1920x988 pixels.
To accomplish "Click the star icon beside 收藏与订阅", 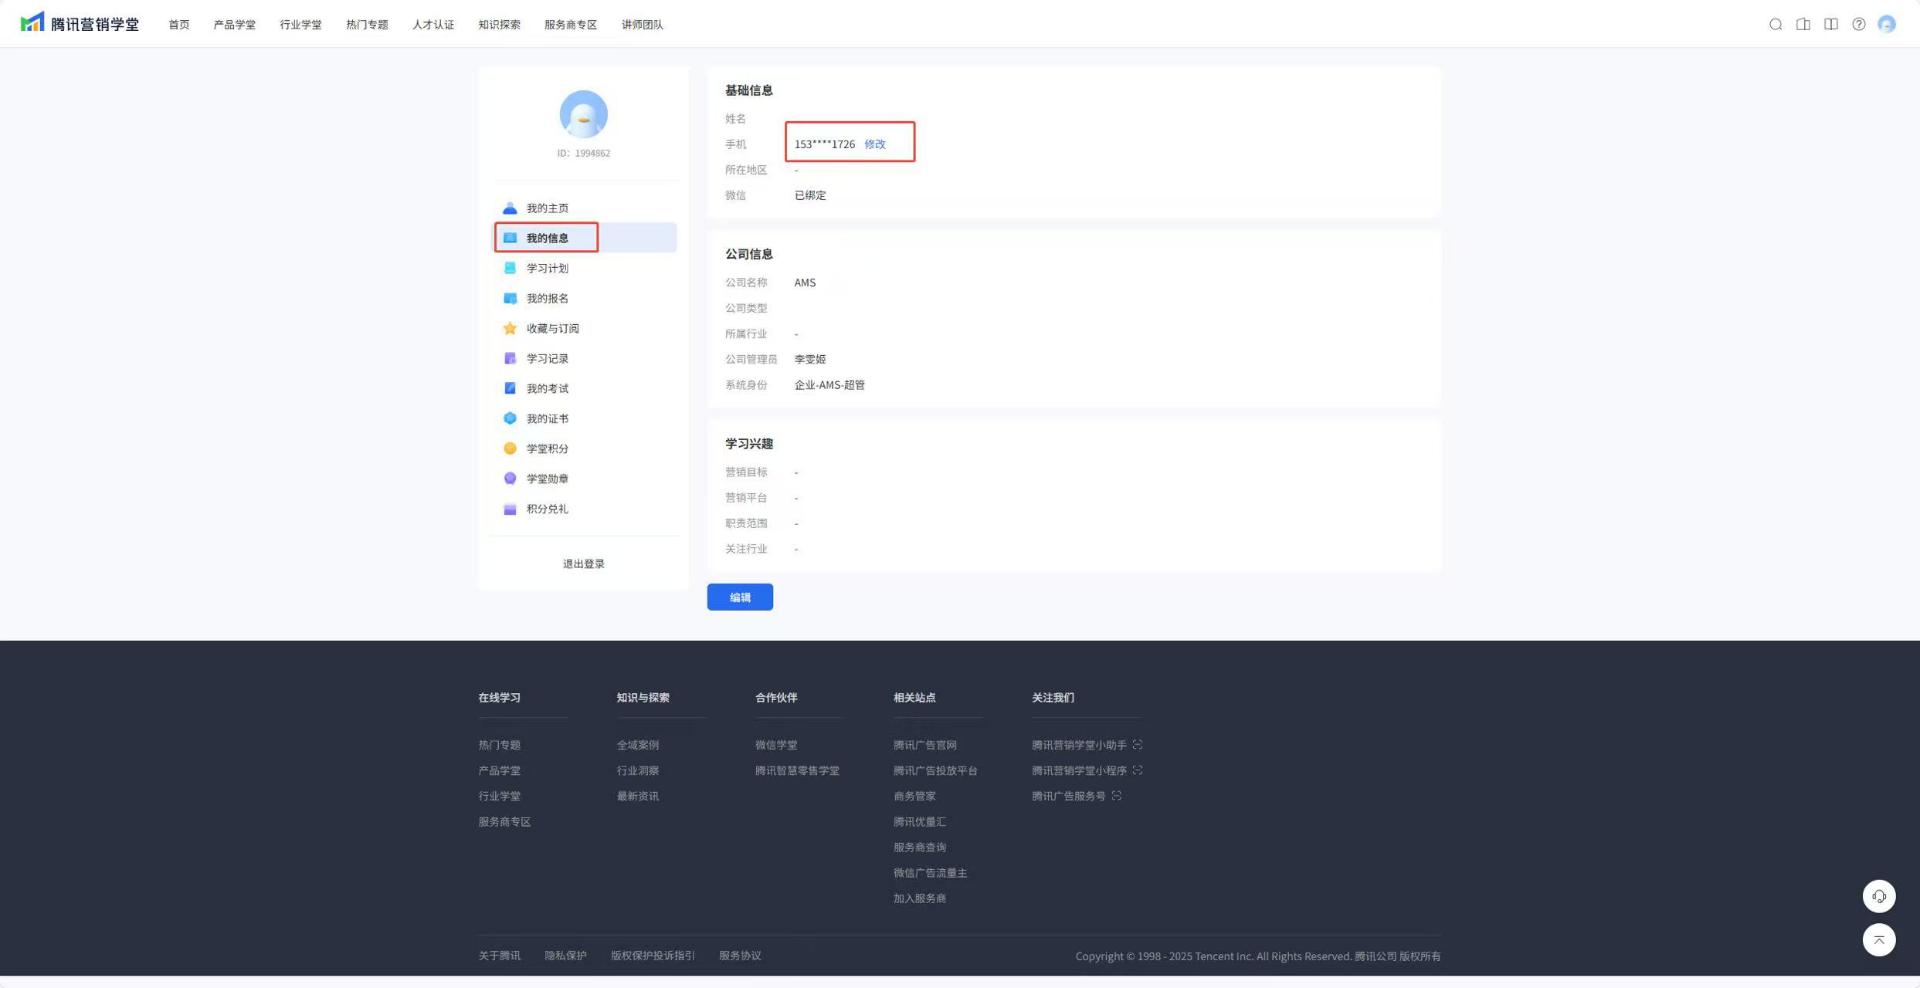I will pos(510,328).
